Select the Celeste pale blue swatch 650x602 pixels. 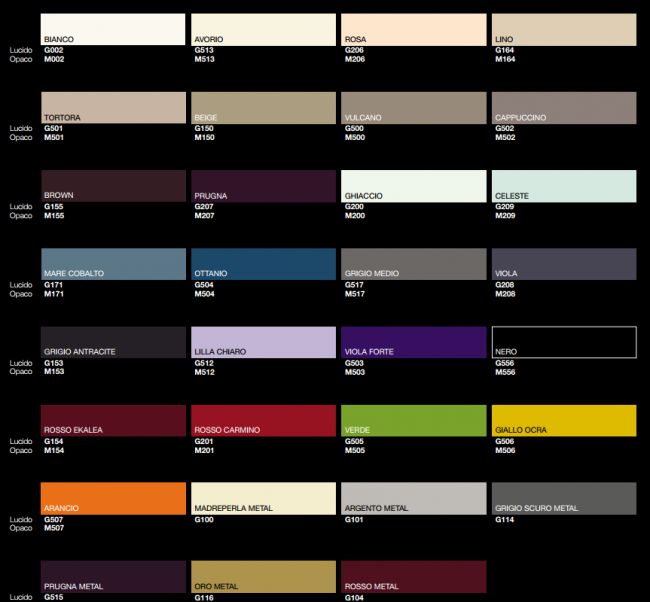564,185
